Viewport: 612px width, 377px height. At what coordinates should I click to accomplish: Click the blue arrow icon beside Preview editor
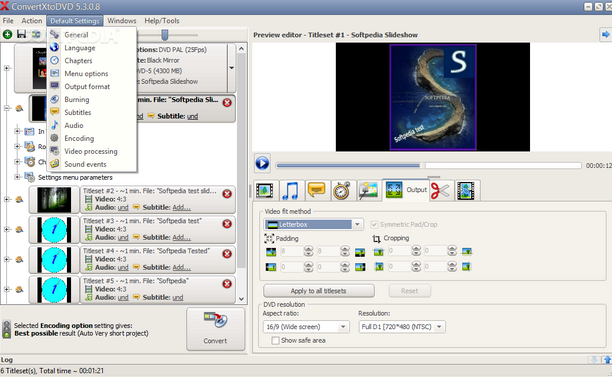(605, 35)
